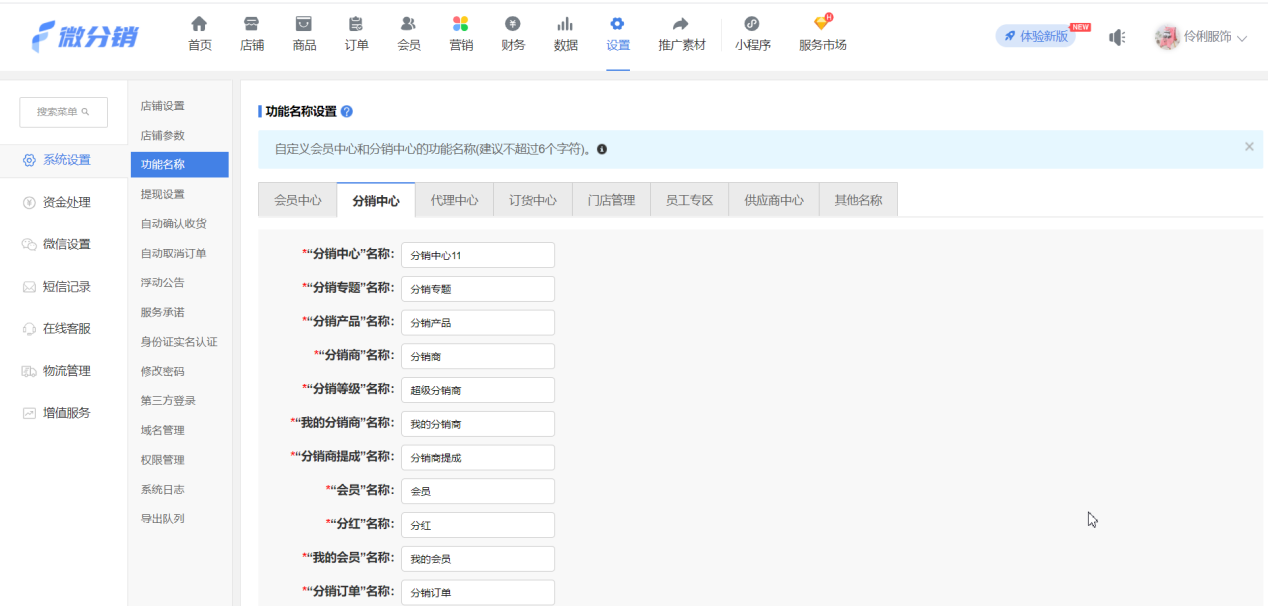This screenshot has width=1268, height=606.
Task: Open 微信设置 in left sidebar
Action: tap(66, 244)
